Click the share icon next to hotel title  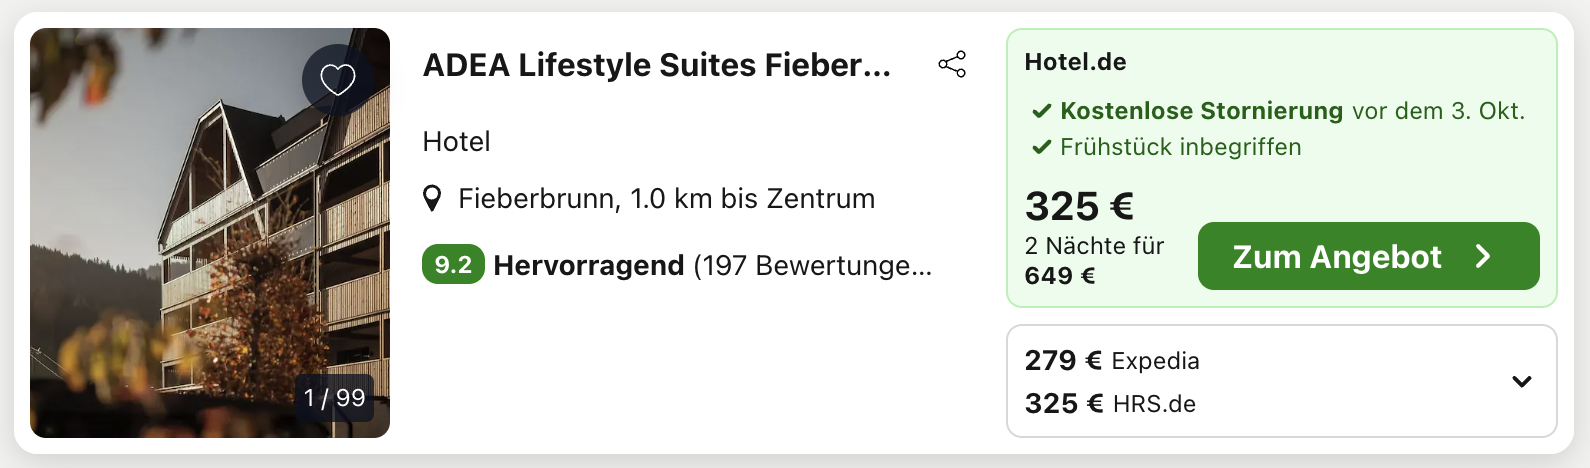(x=952, y=65)
